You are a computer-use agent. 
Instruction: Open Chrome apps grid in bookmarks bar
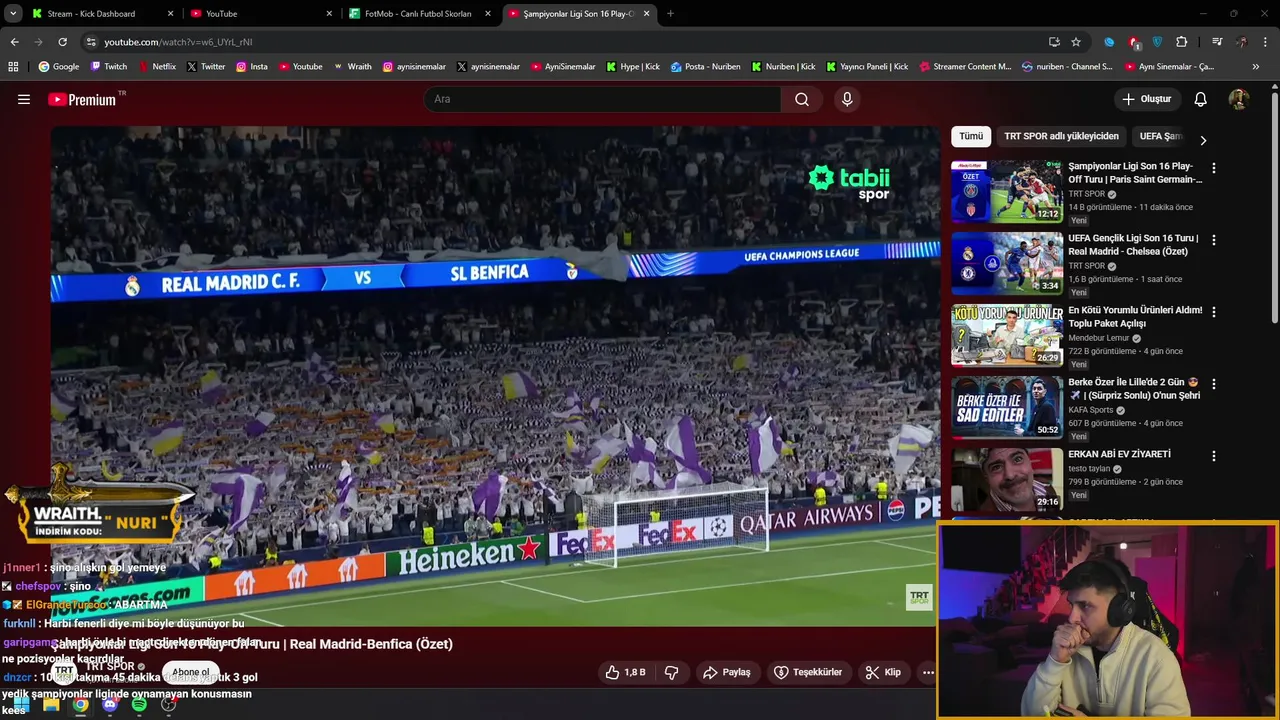pos(13,67)
